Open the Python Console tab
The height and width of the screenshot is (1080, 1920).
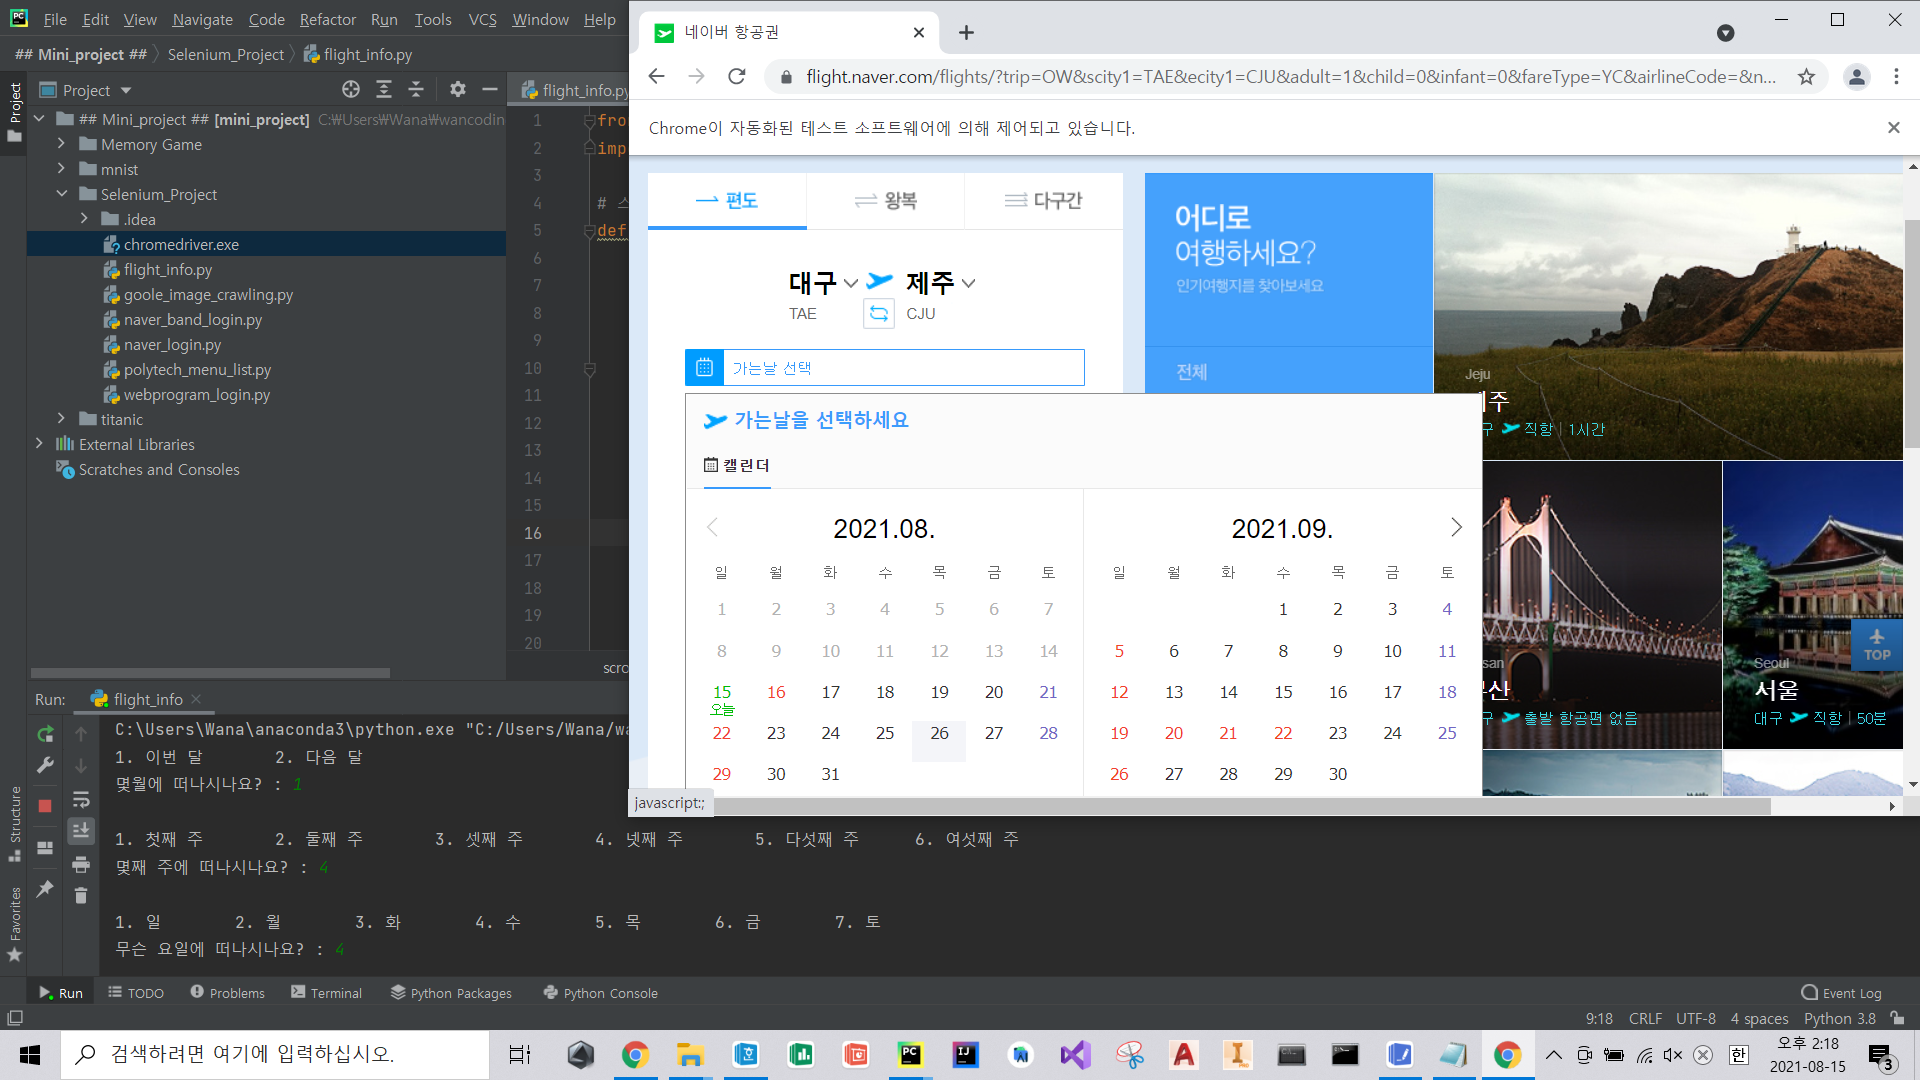point(600,993)
